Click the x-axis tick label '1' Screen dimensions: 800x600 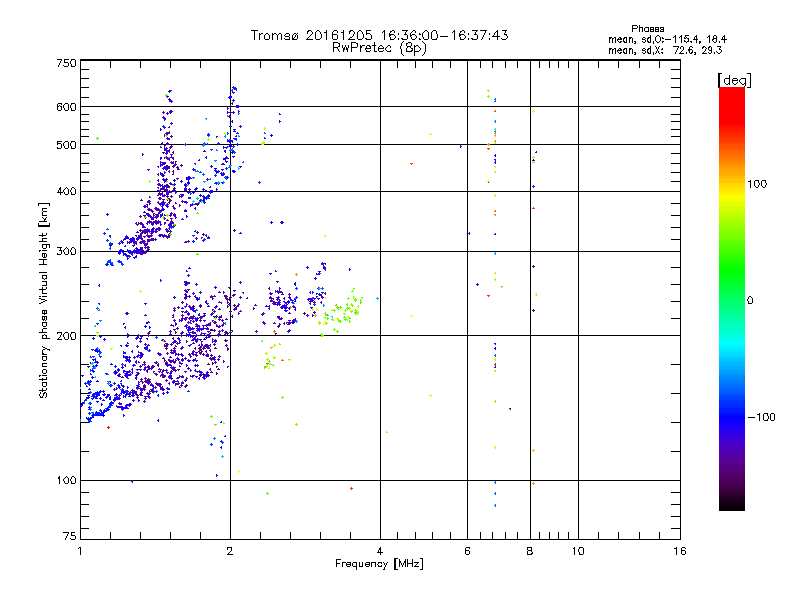[x=80, y=551]
